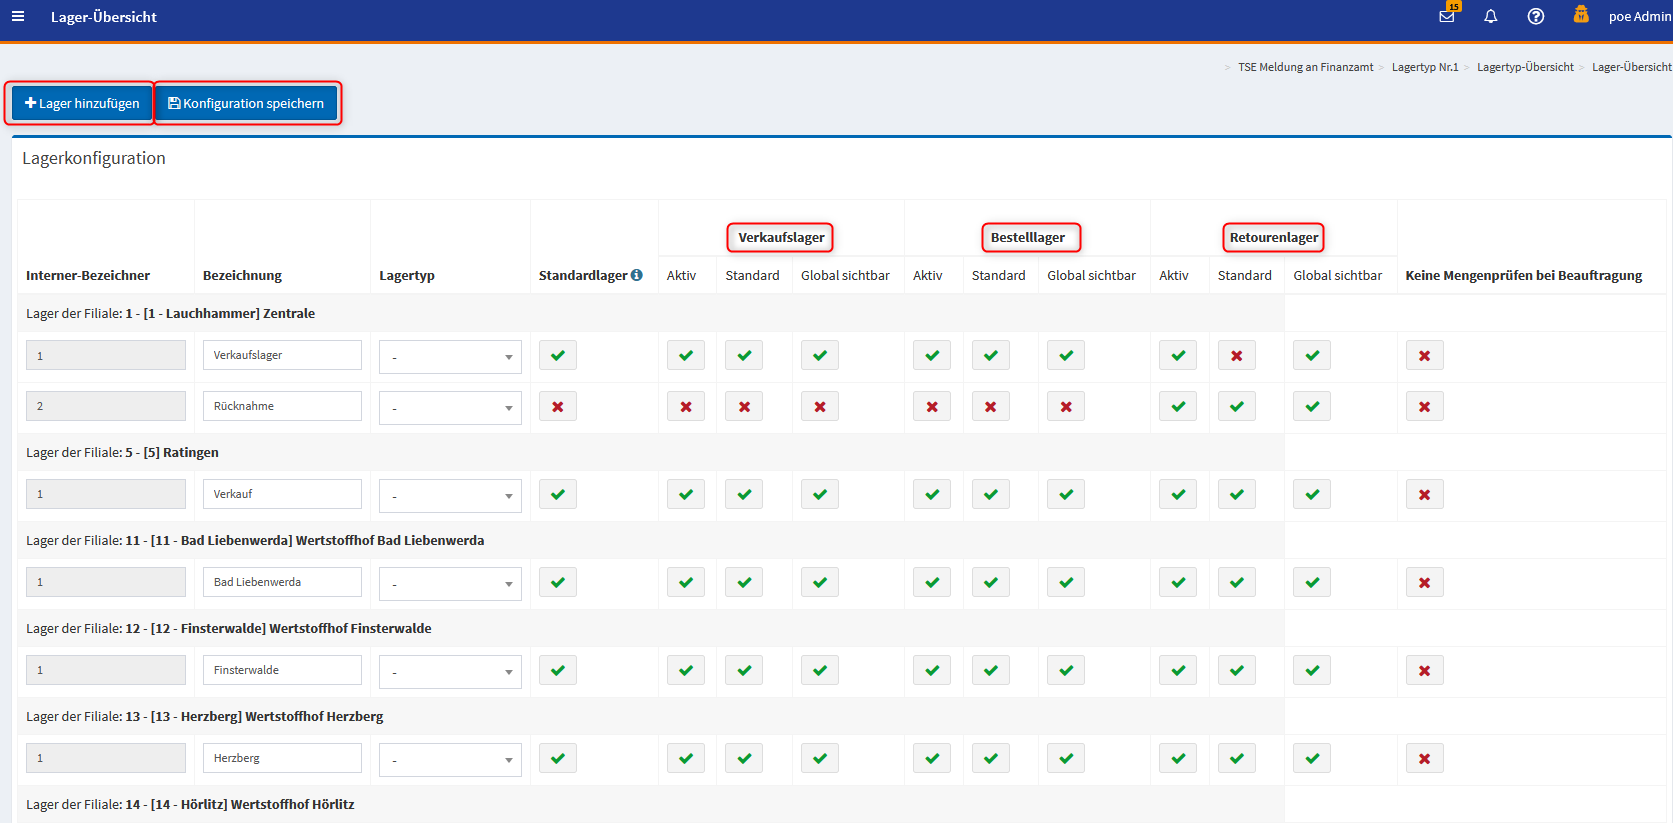Click the poe Admin user avatar
The height and width of the screenshot is (823, 1673).
click(x=1580, y=15)
